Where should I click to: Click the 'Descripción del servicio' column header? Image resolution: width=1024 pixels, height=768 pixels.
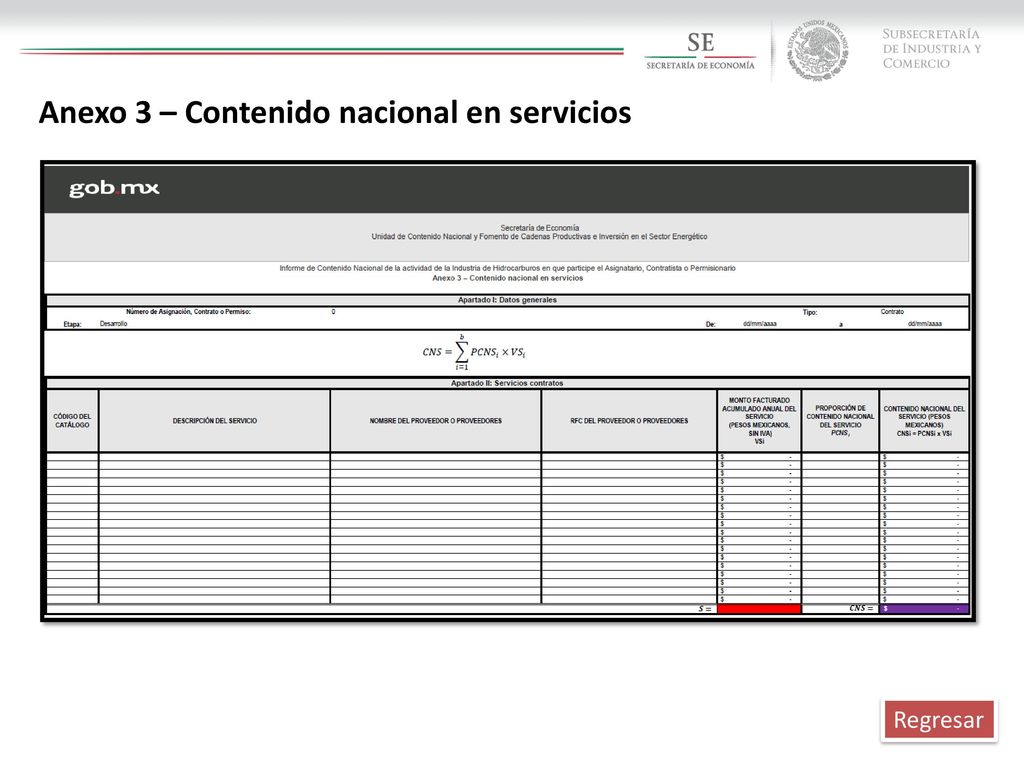[215, 421]
